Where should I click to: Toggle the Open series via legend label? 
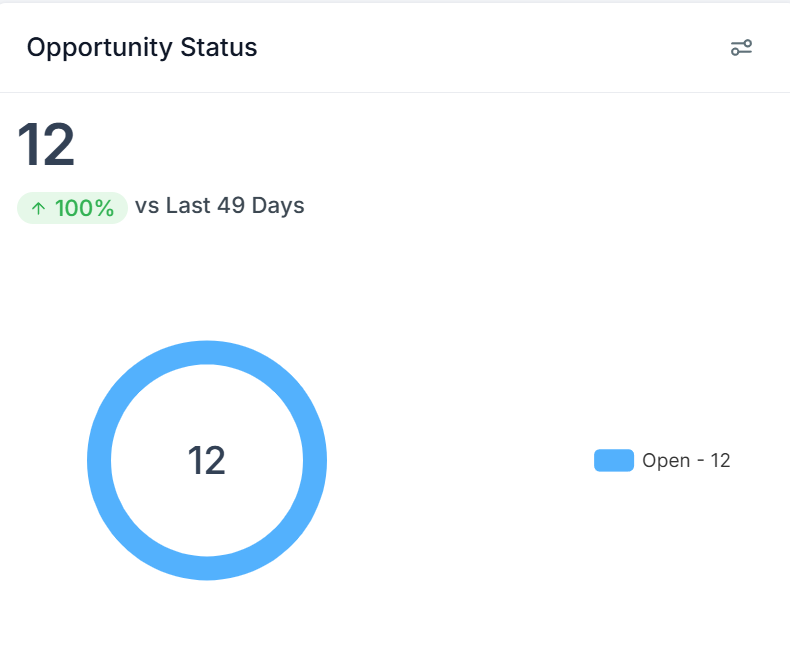[x=686, y=460]
